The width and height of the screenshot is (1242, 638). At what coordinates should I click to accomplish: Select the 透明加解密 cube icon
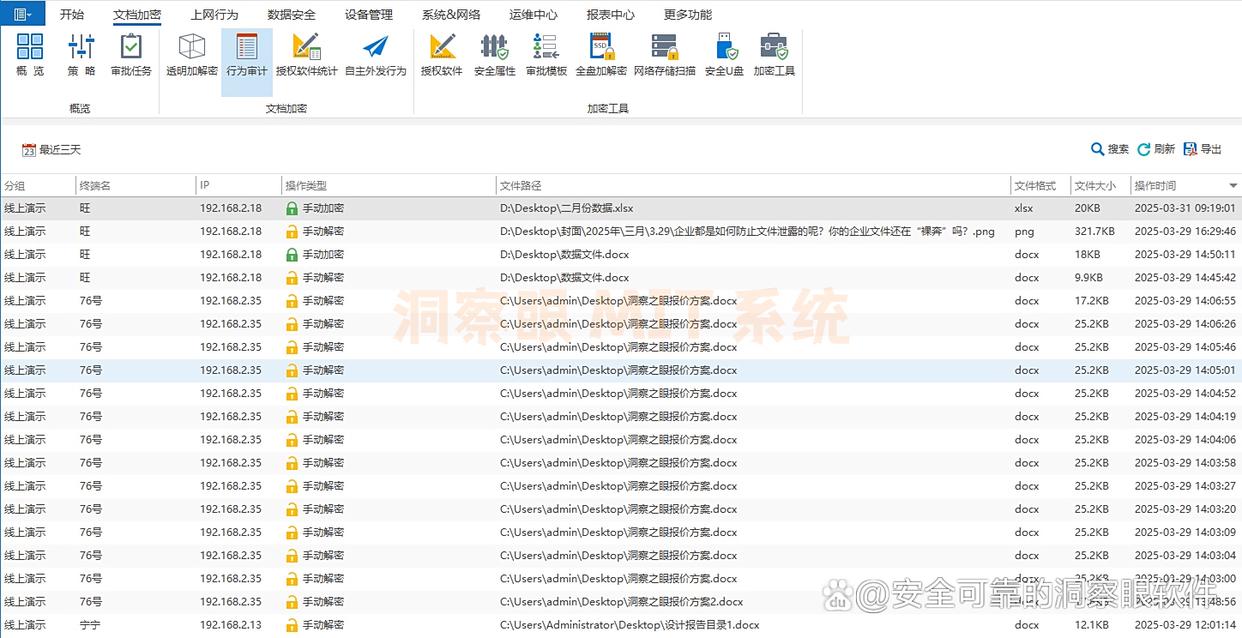click(192, 55)
